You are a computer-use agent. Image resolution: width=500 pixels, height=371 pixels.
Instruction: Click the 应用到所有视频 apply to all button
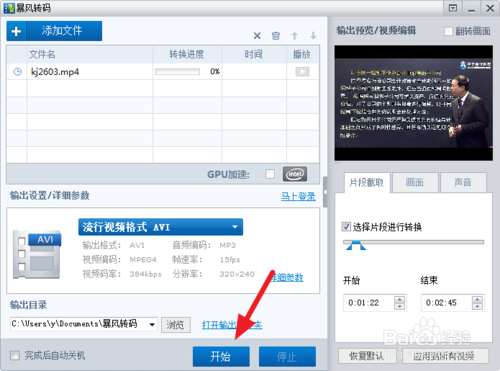pyautogui.click(x=445, y=356)
